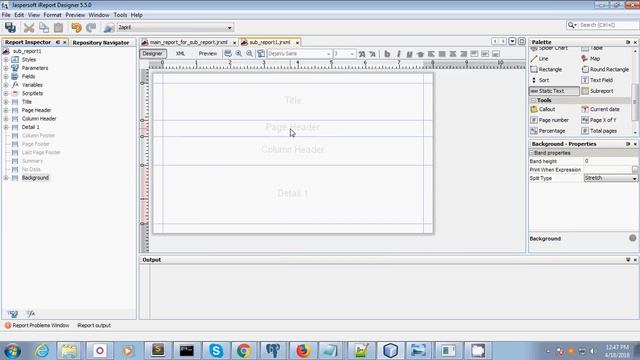Viewport: 640px width, 360px height.
Task: Zoom out on the report designer
Action: point(249,53)
